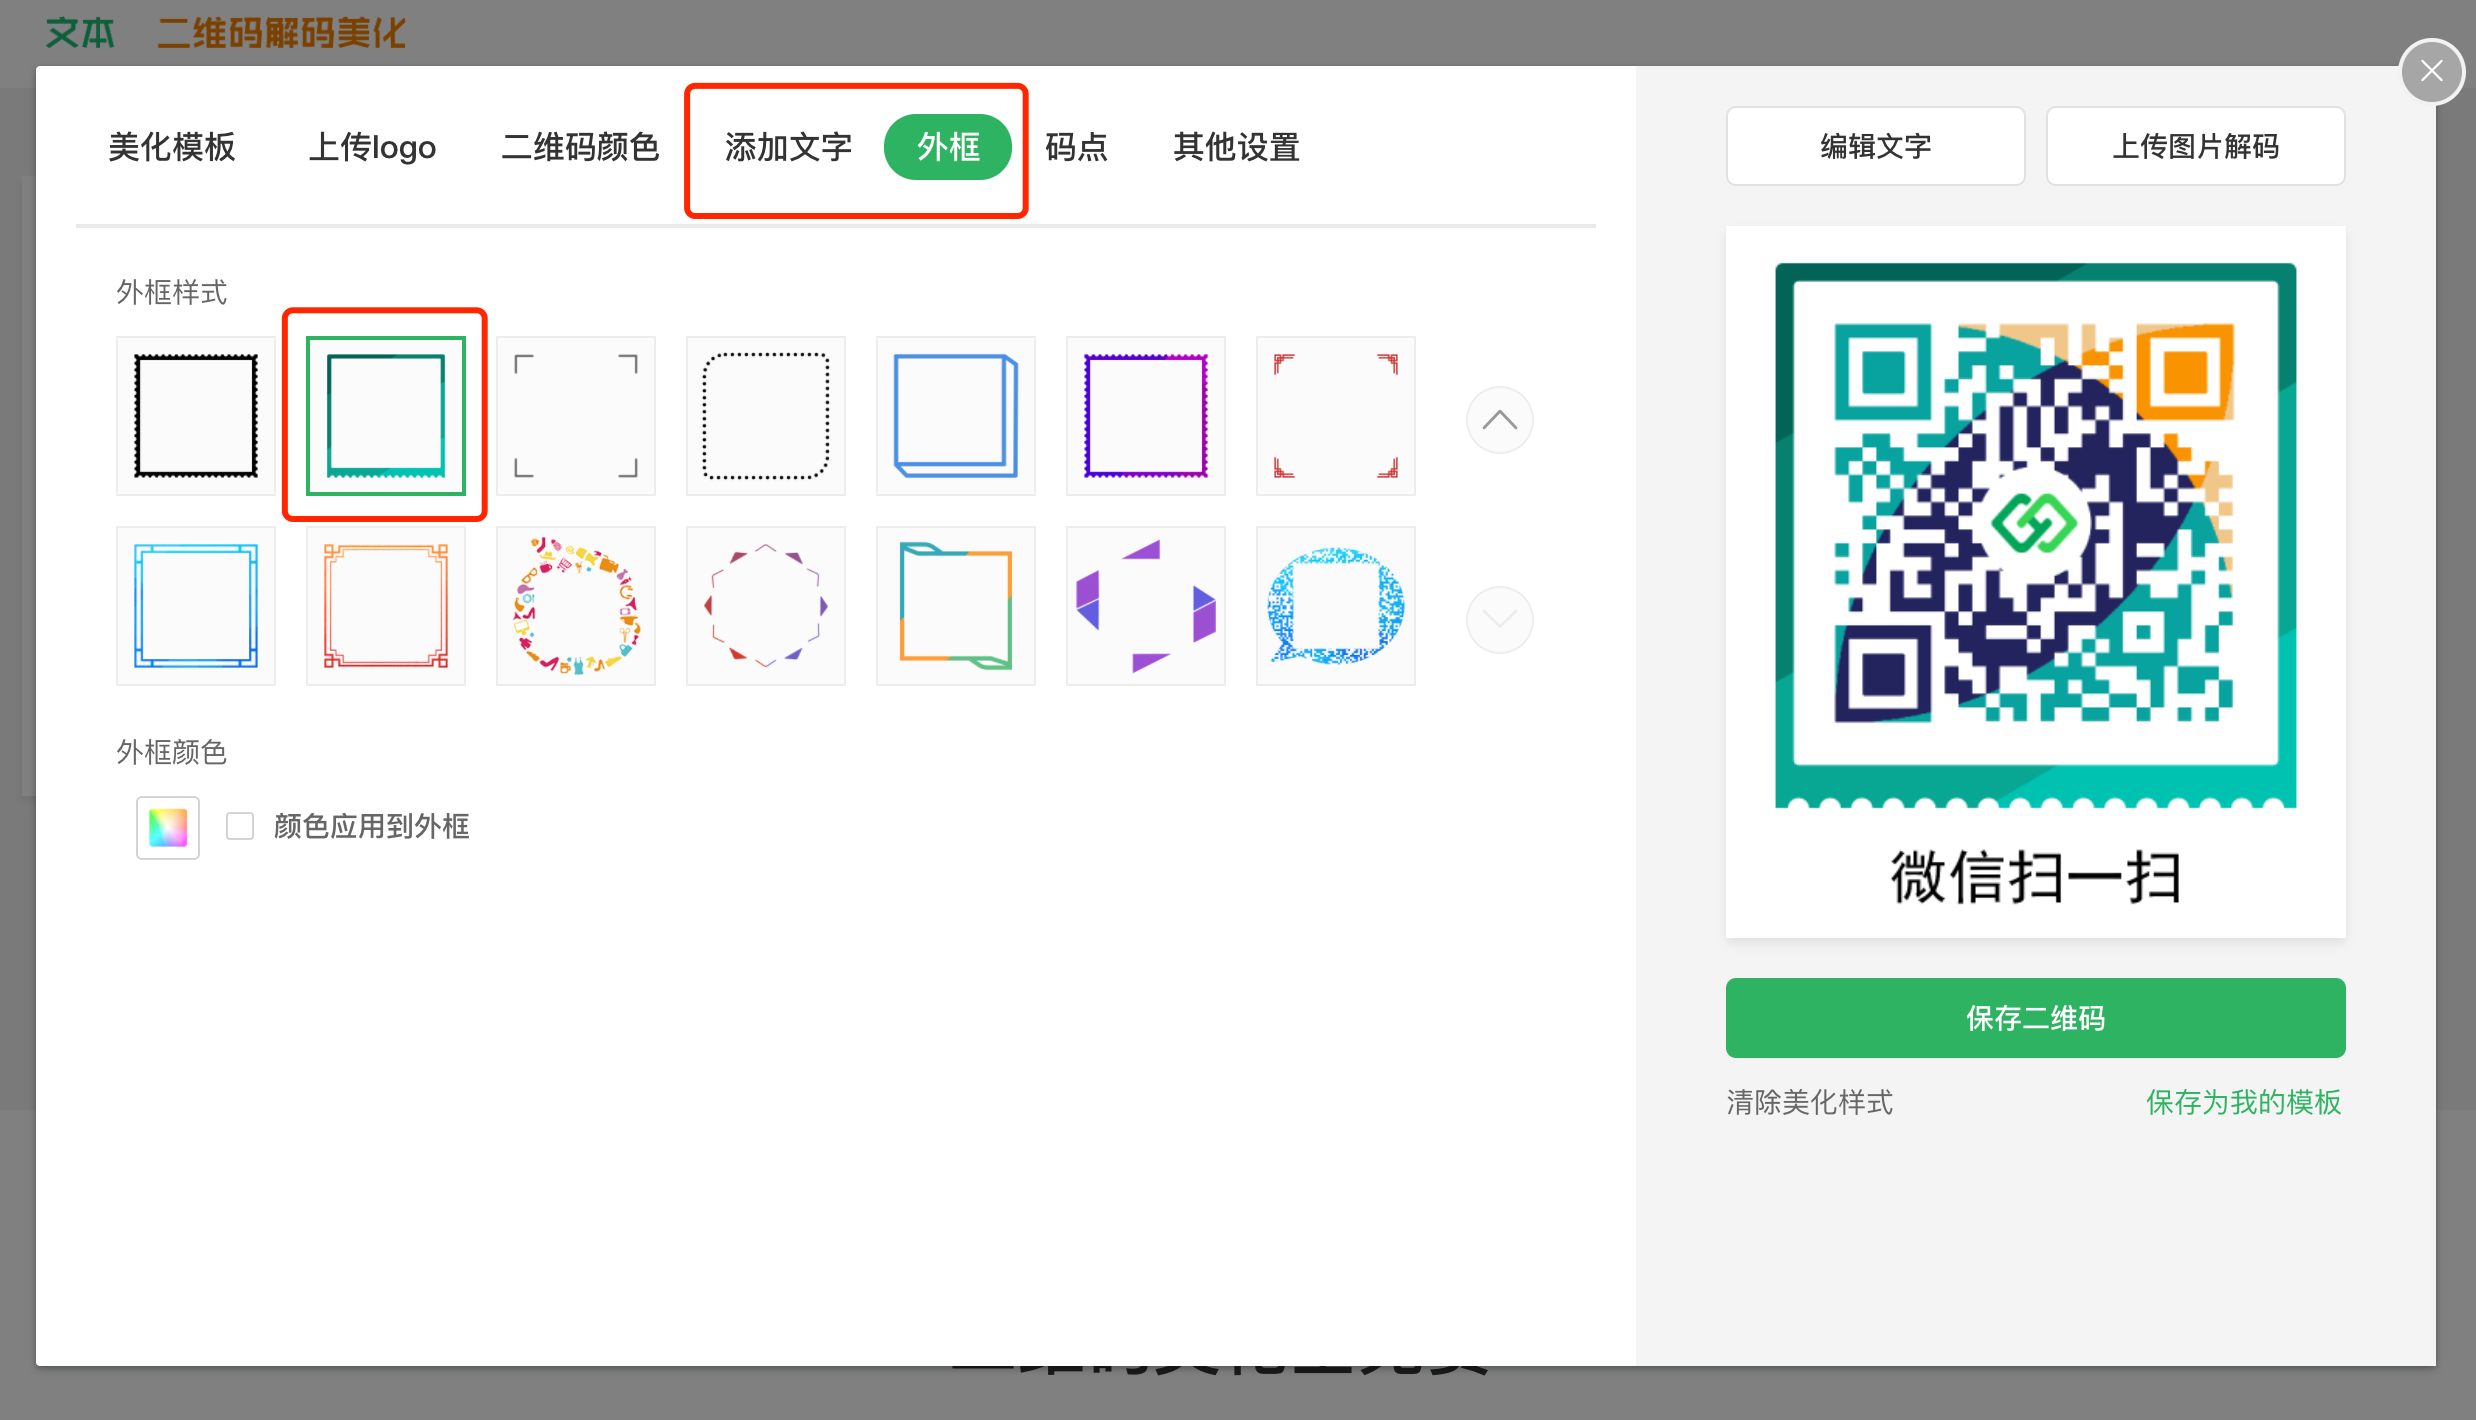2476x1420 pixels.
Task: Pick the purple triangles frame style
Action: (1146, 606)
